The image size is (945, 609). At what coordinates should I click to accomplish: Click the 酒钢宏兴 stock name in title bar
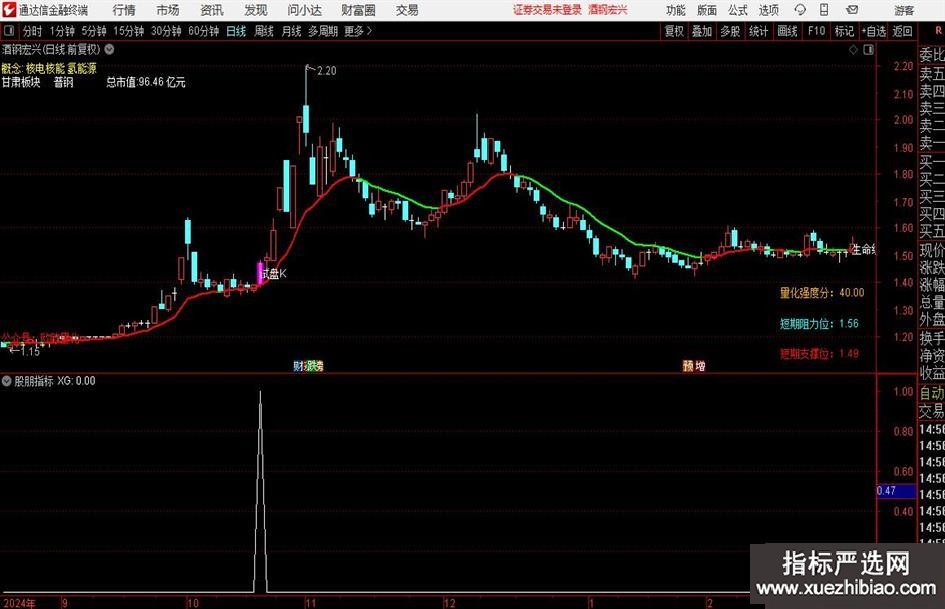pyautogui.click(x=608, y=10)
